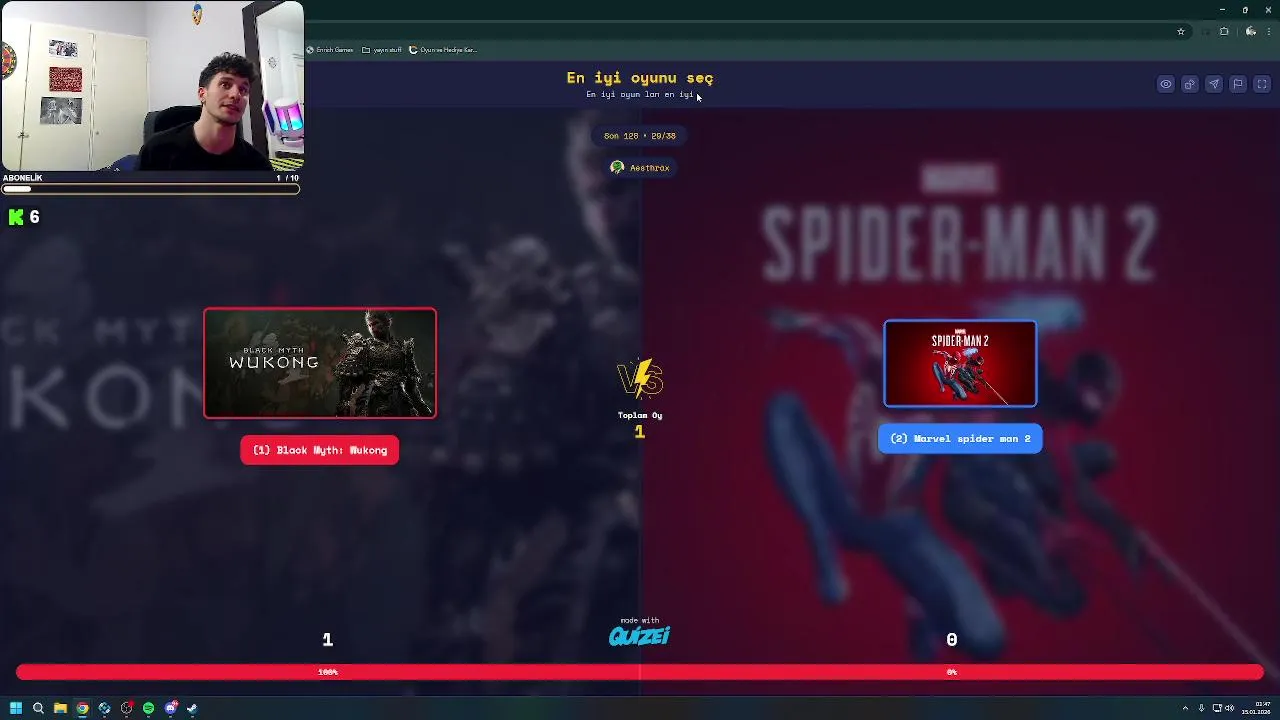1280x720 pixels.
Task: Open the Oyun ve Hediye Kar... bookmark
Action: (x=443, y=50)
